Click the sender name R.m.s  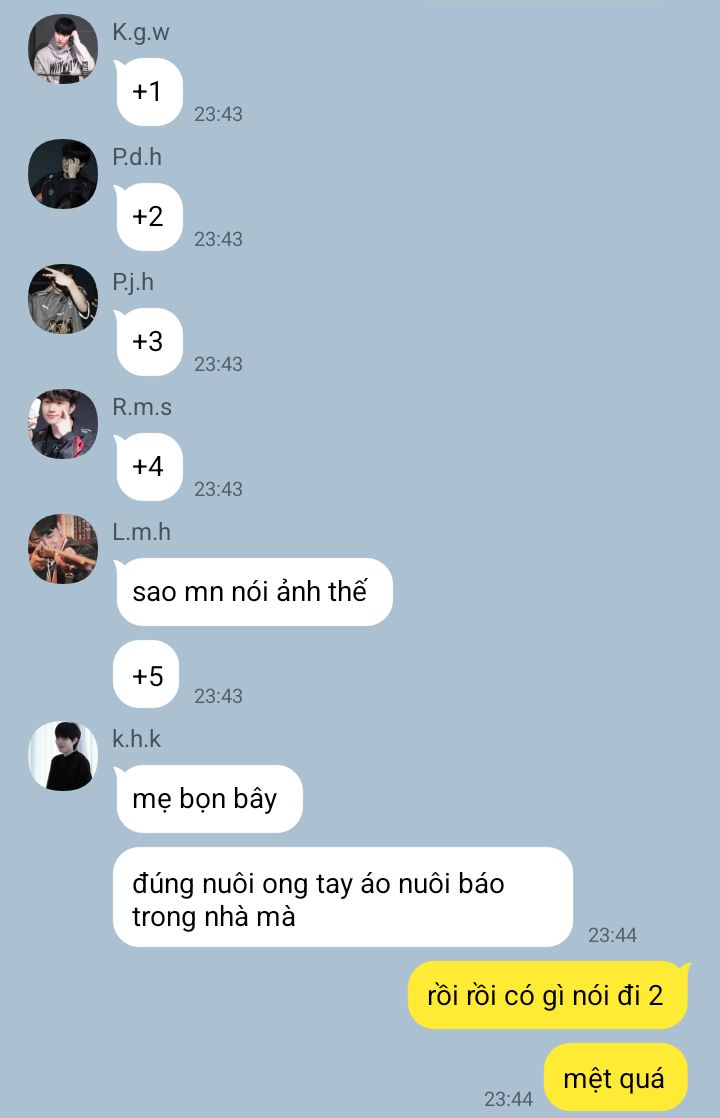tap(142, 407)
